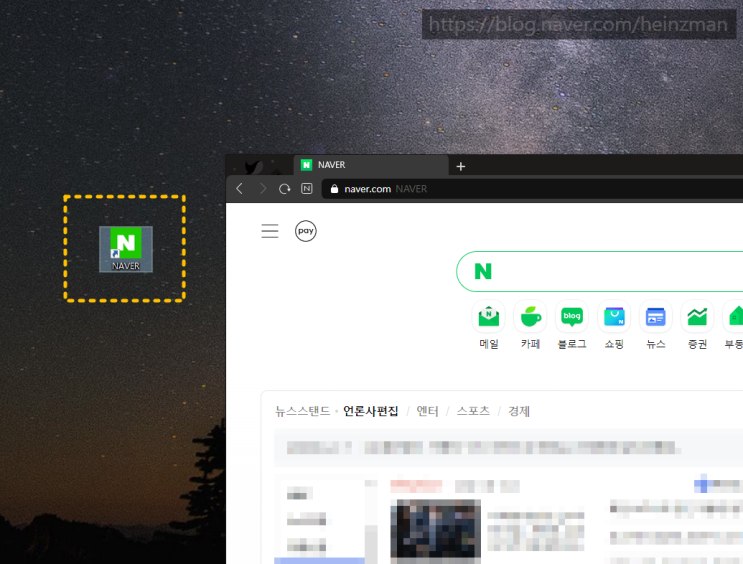Select the 스포츠 tab

point(473,411)
